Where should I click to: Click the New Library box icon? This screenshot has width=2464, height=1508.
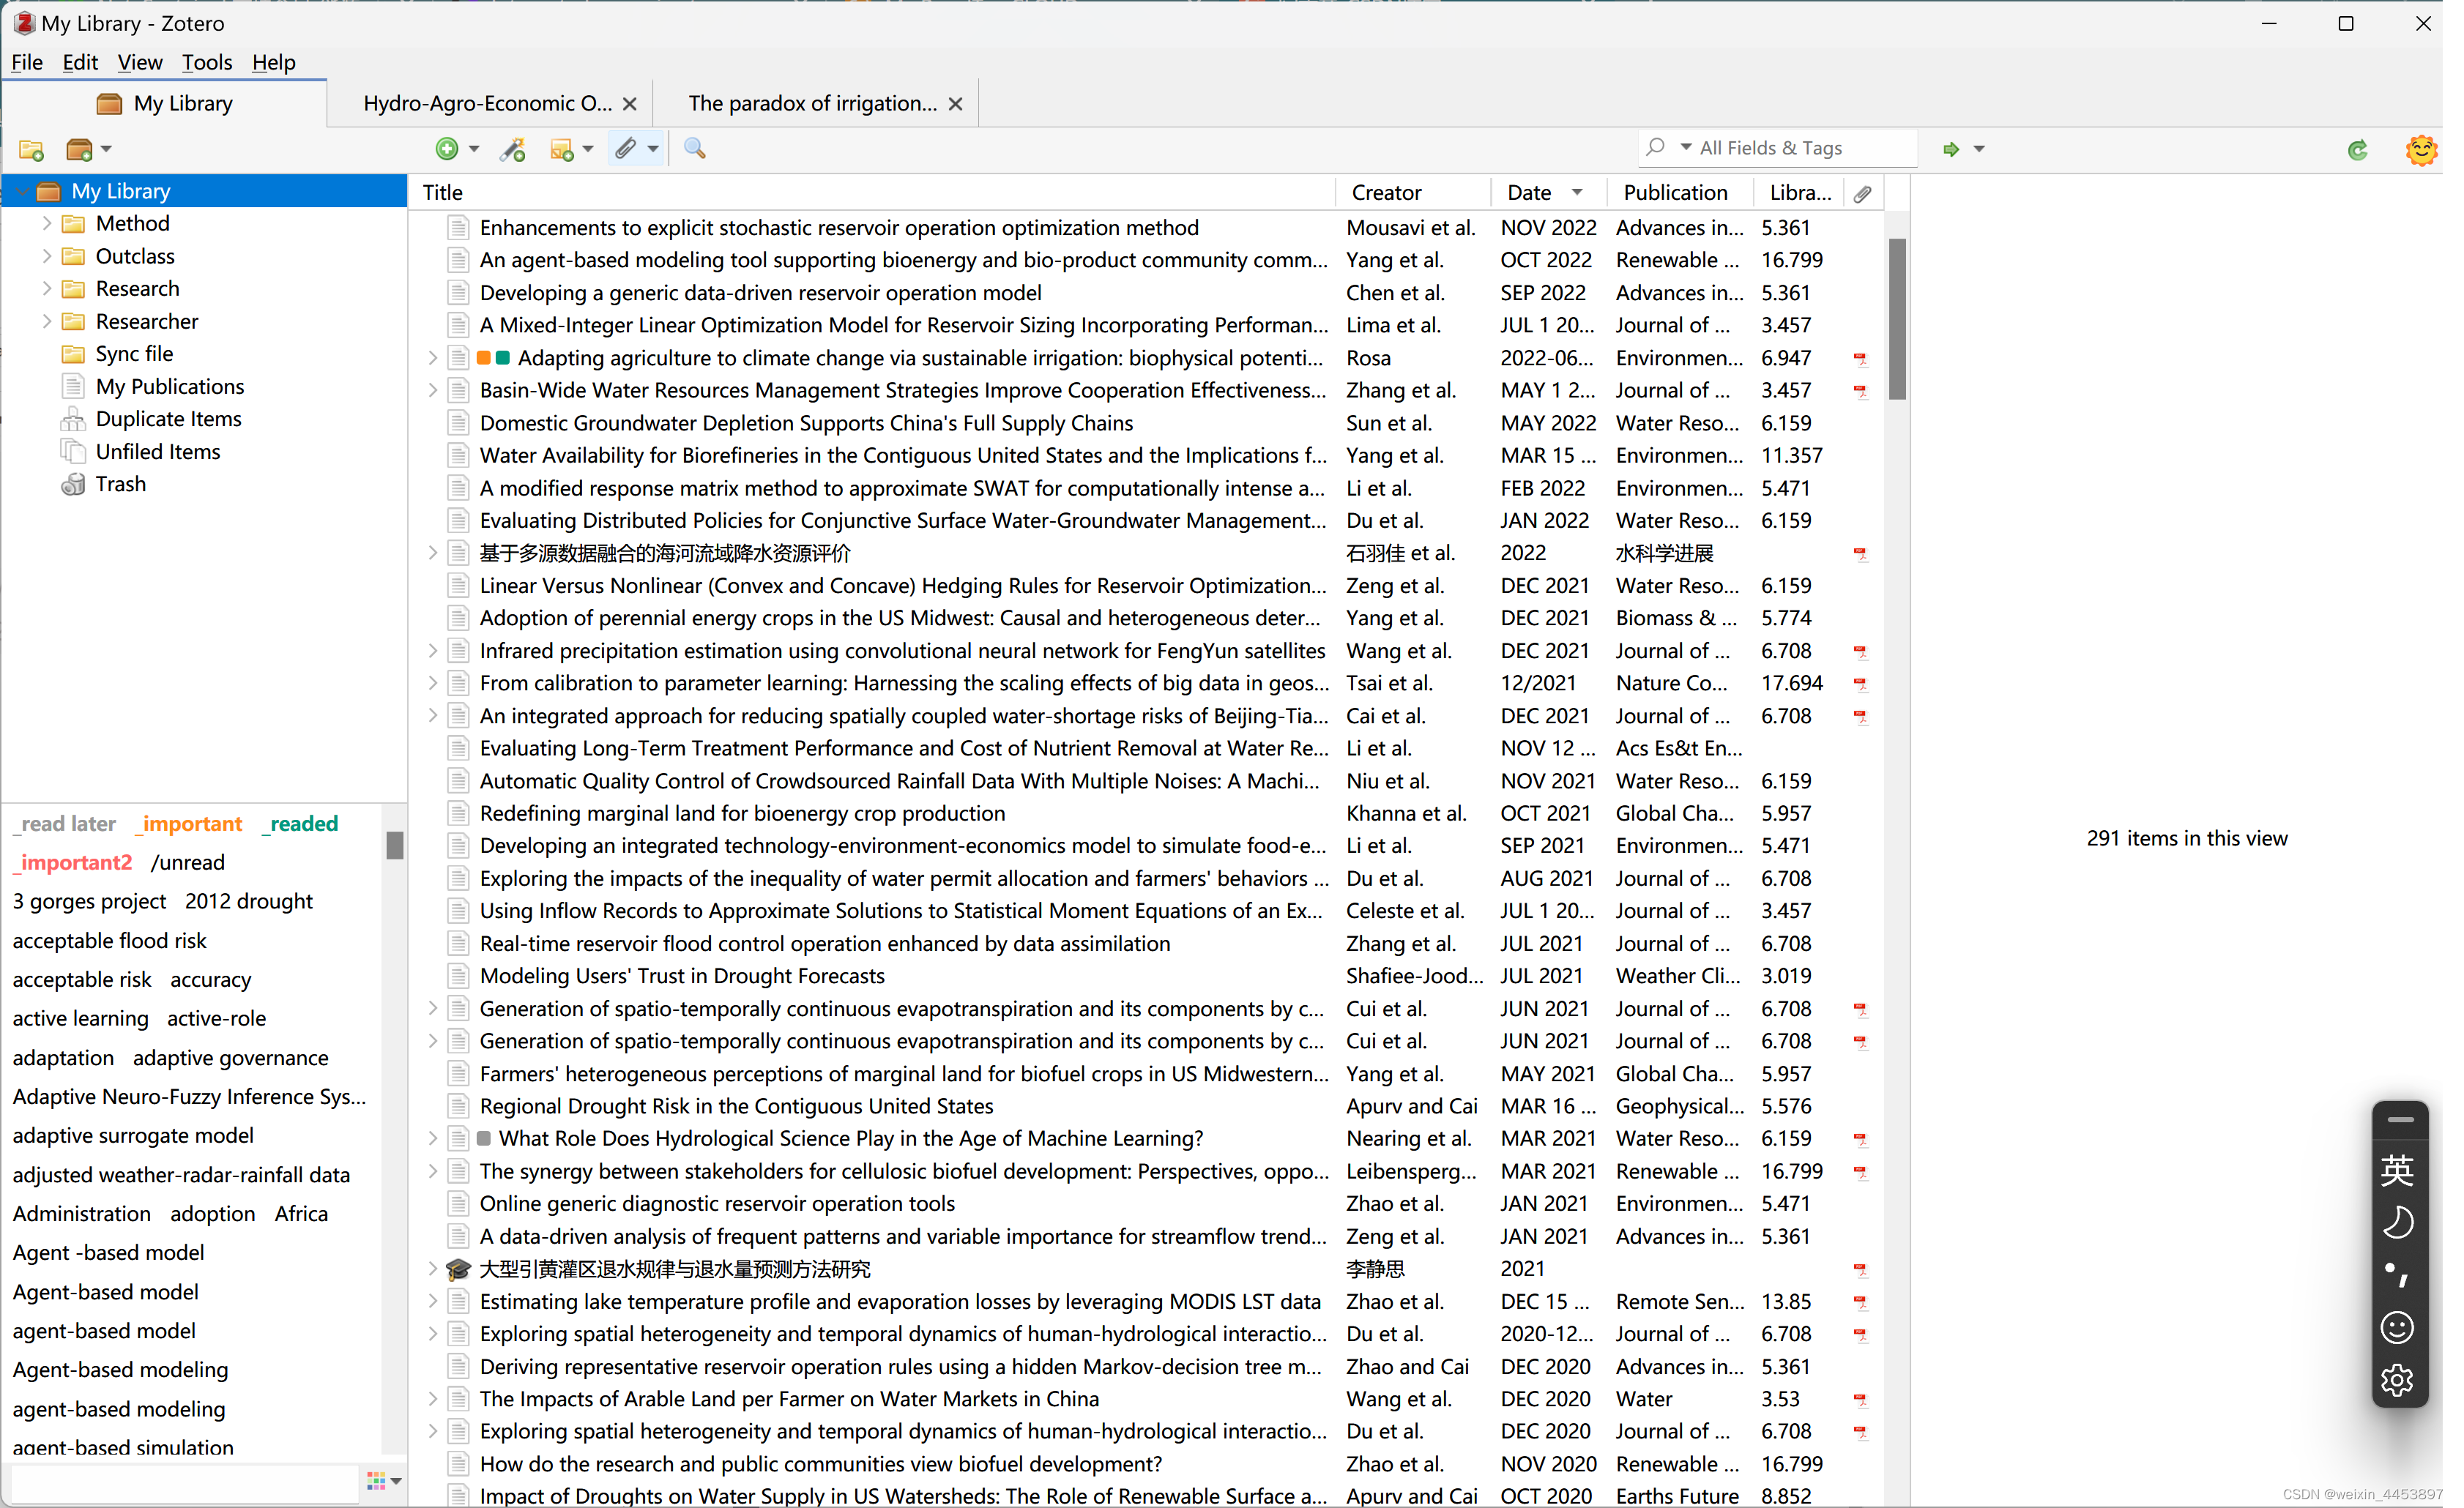click(x=79, y=150)
